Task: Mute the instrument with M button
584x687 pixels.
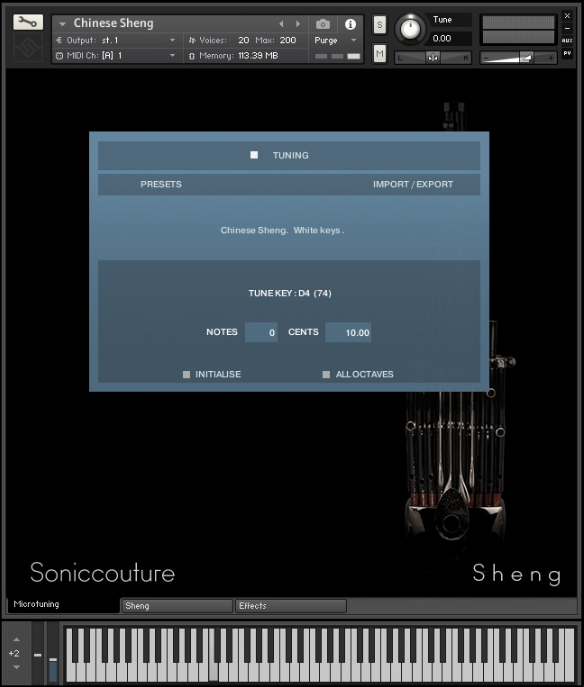Action: tap(379, 54)
